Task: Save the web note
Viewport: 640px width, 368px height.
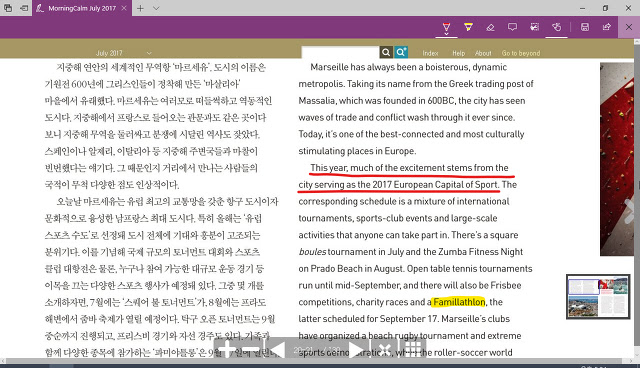Action: tap(585, 27)
